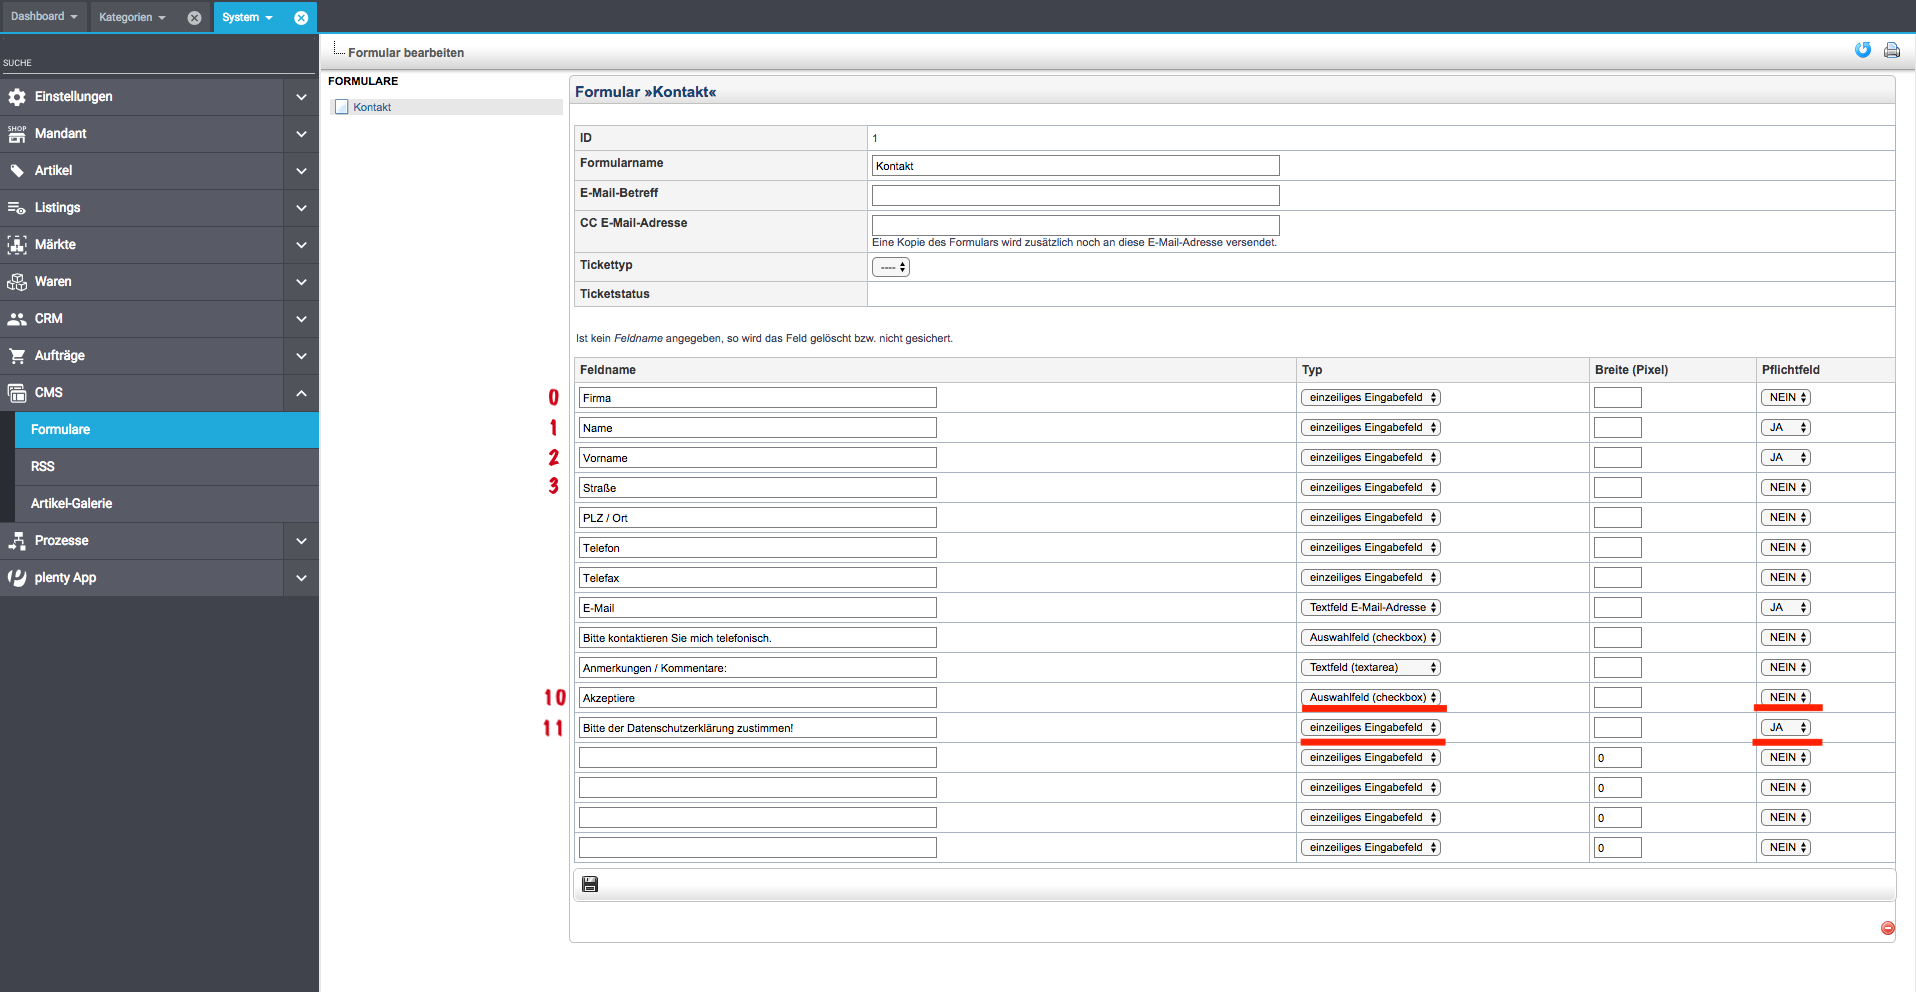This screenshot has width=1916, height=992.
Task: Change Pflichtfeld dropdown for E-Mail row
Action: [x=1786, y=608]
